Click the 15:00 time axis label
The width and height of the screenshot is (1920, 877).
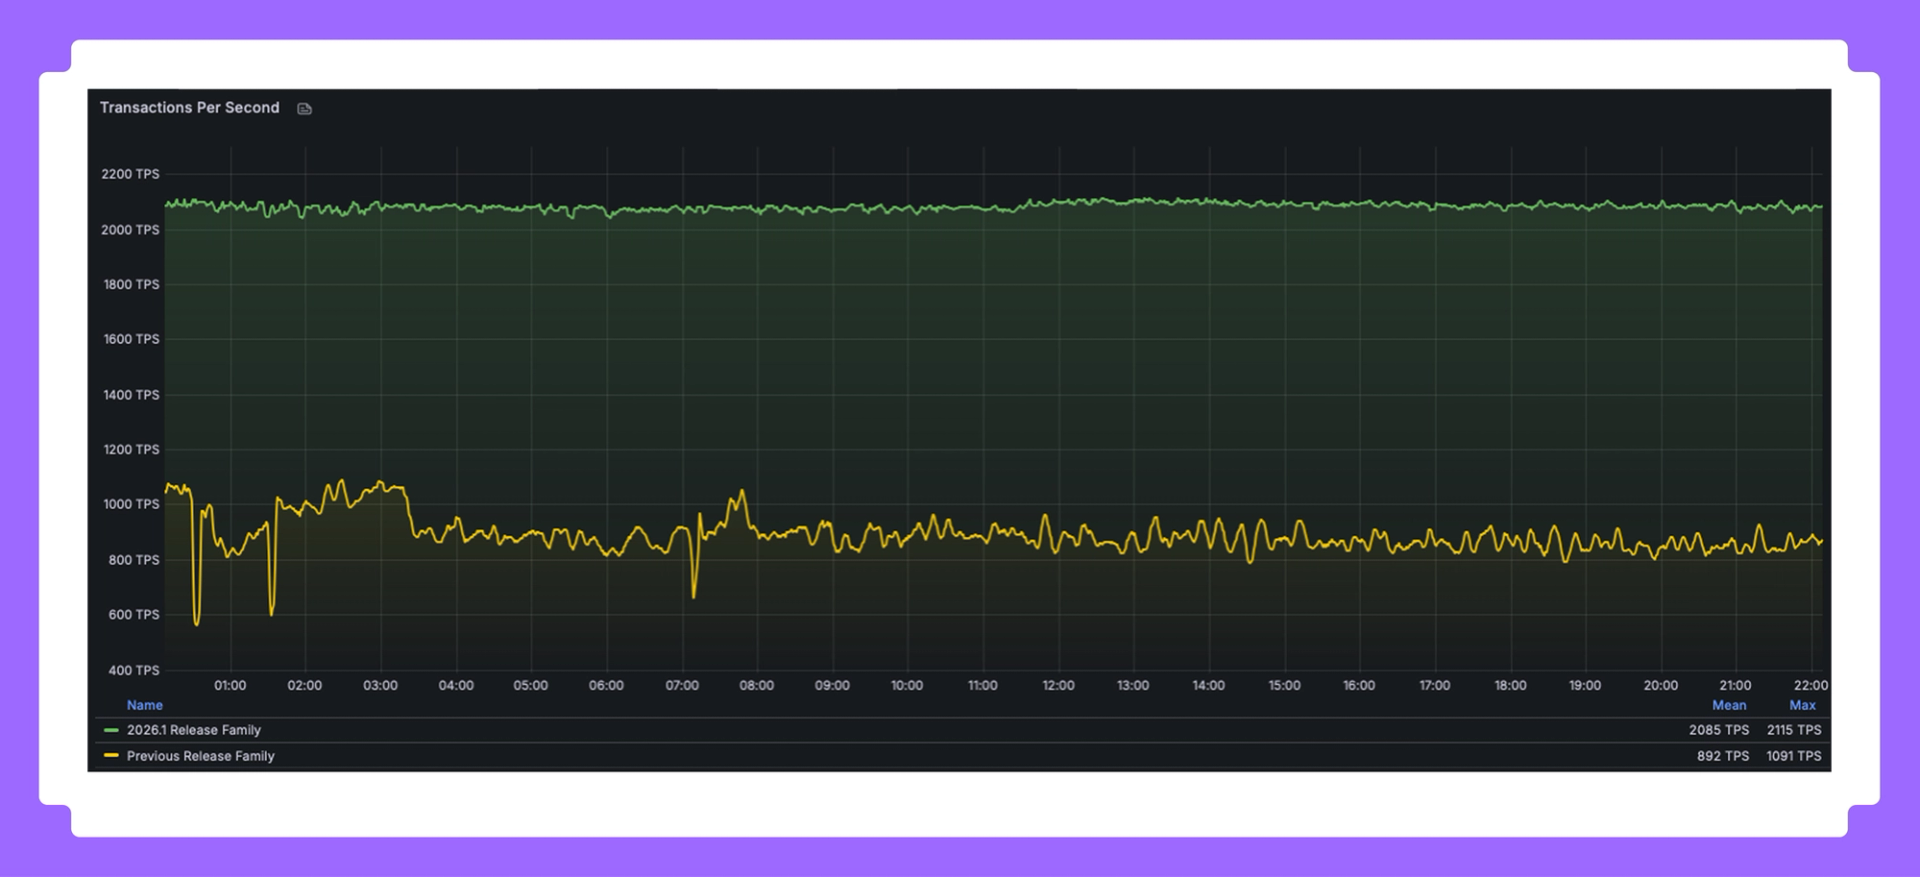1284,685
